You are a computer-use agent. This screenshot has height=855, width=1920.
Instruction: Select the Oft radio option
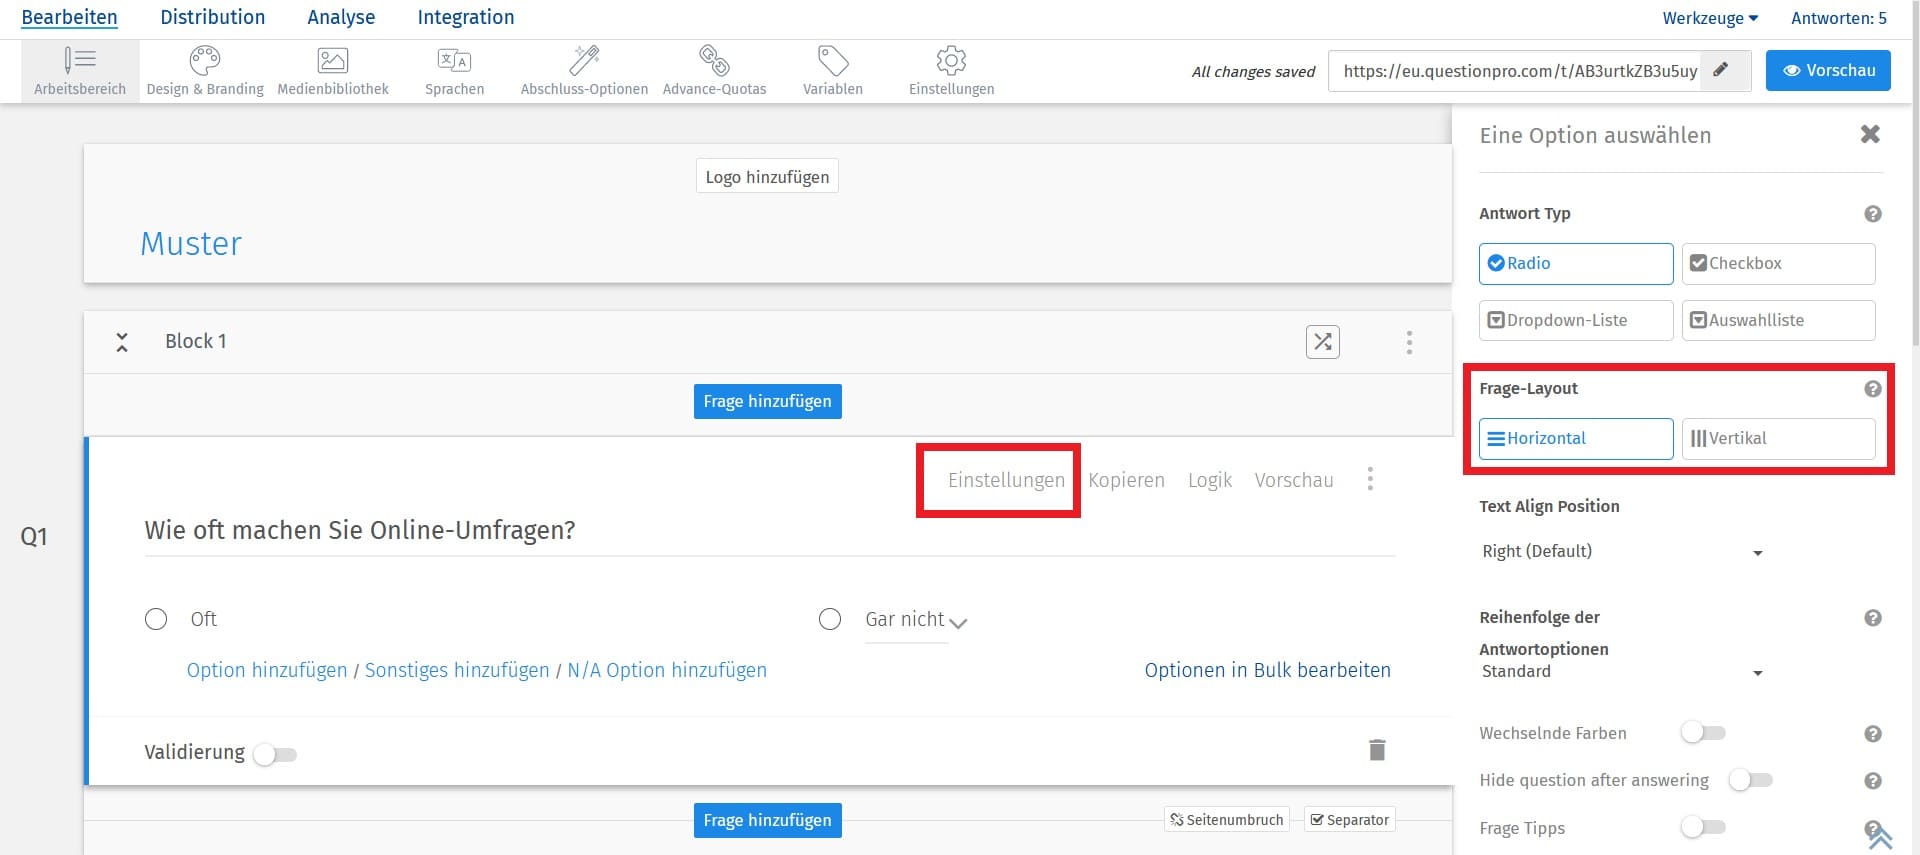point(156,619)
